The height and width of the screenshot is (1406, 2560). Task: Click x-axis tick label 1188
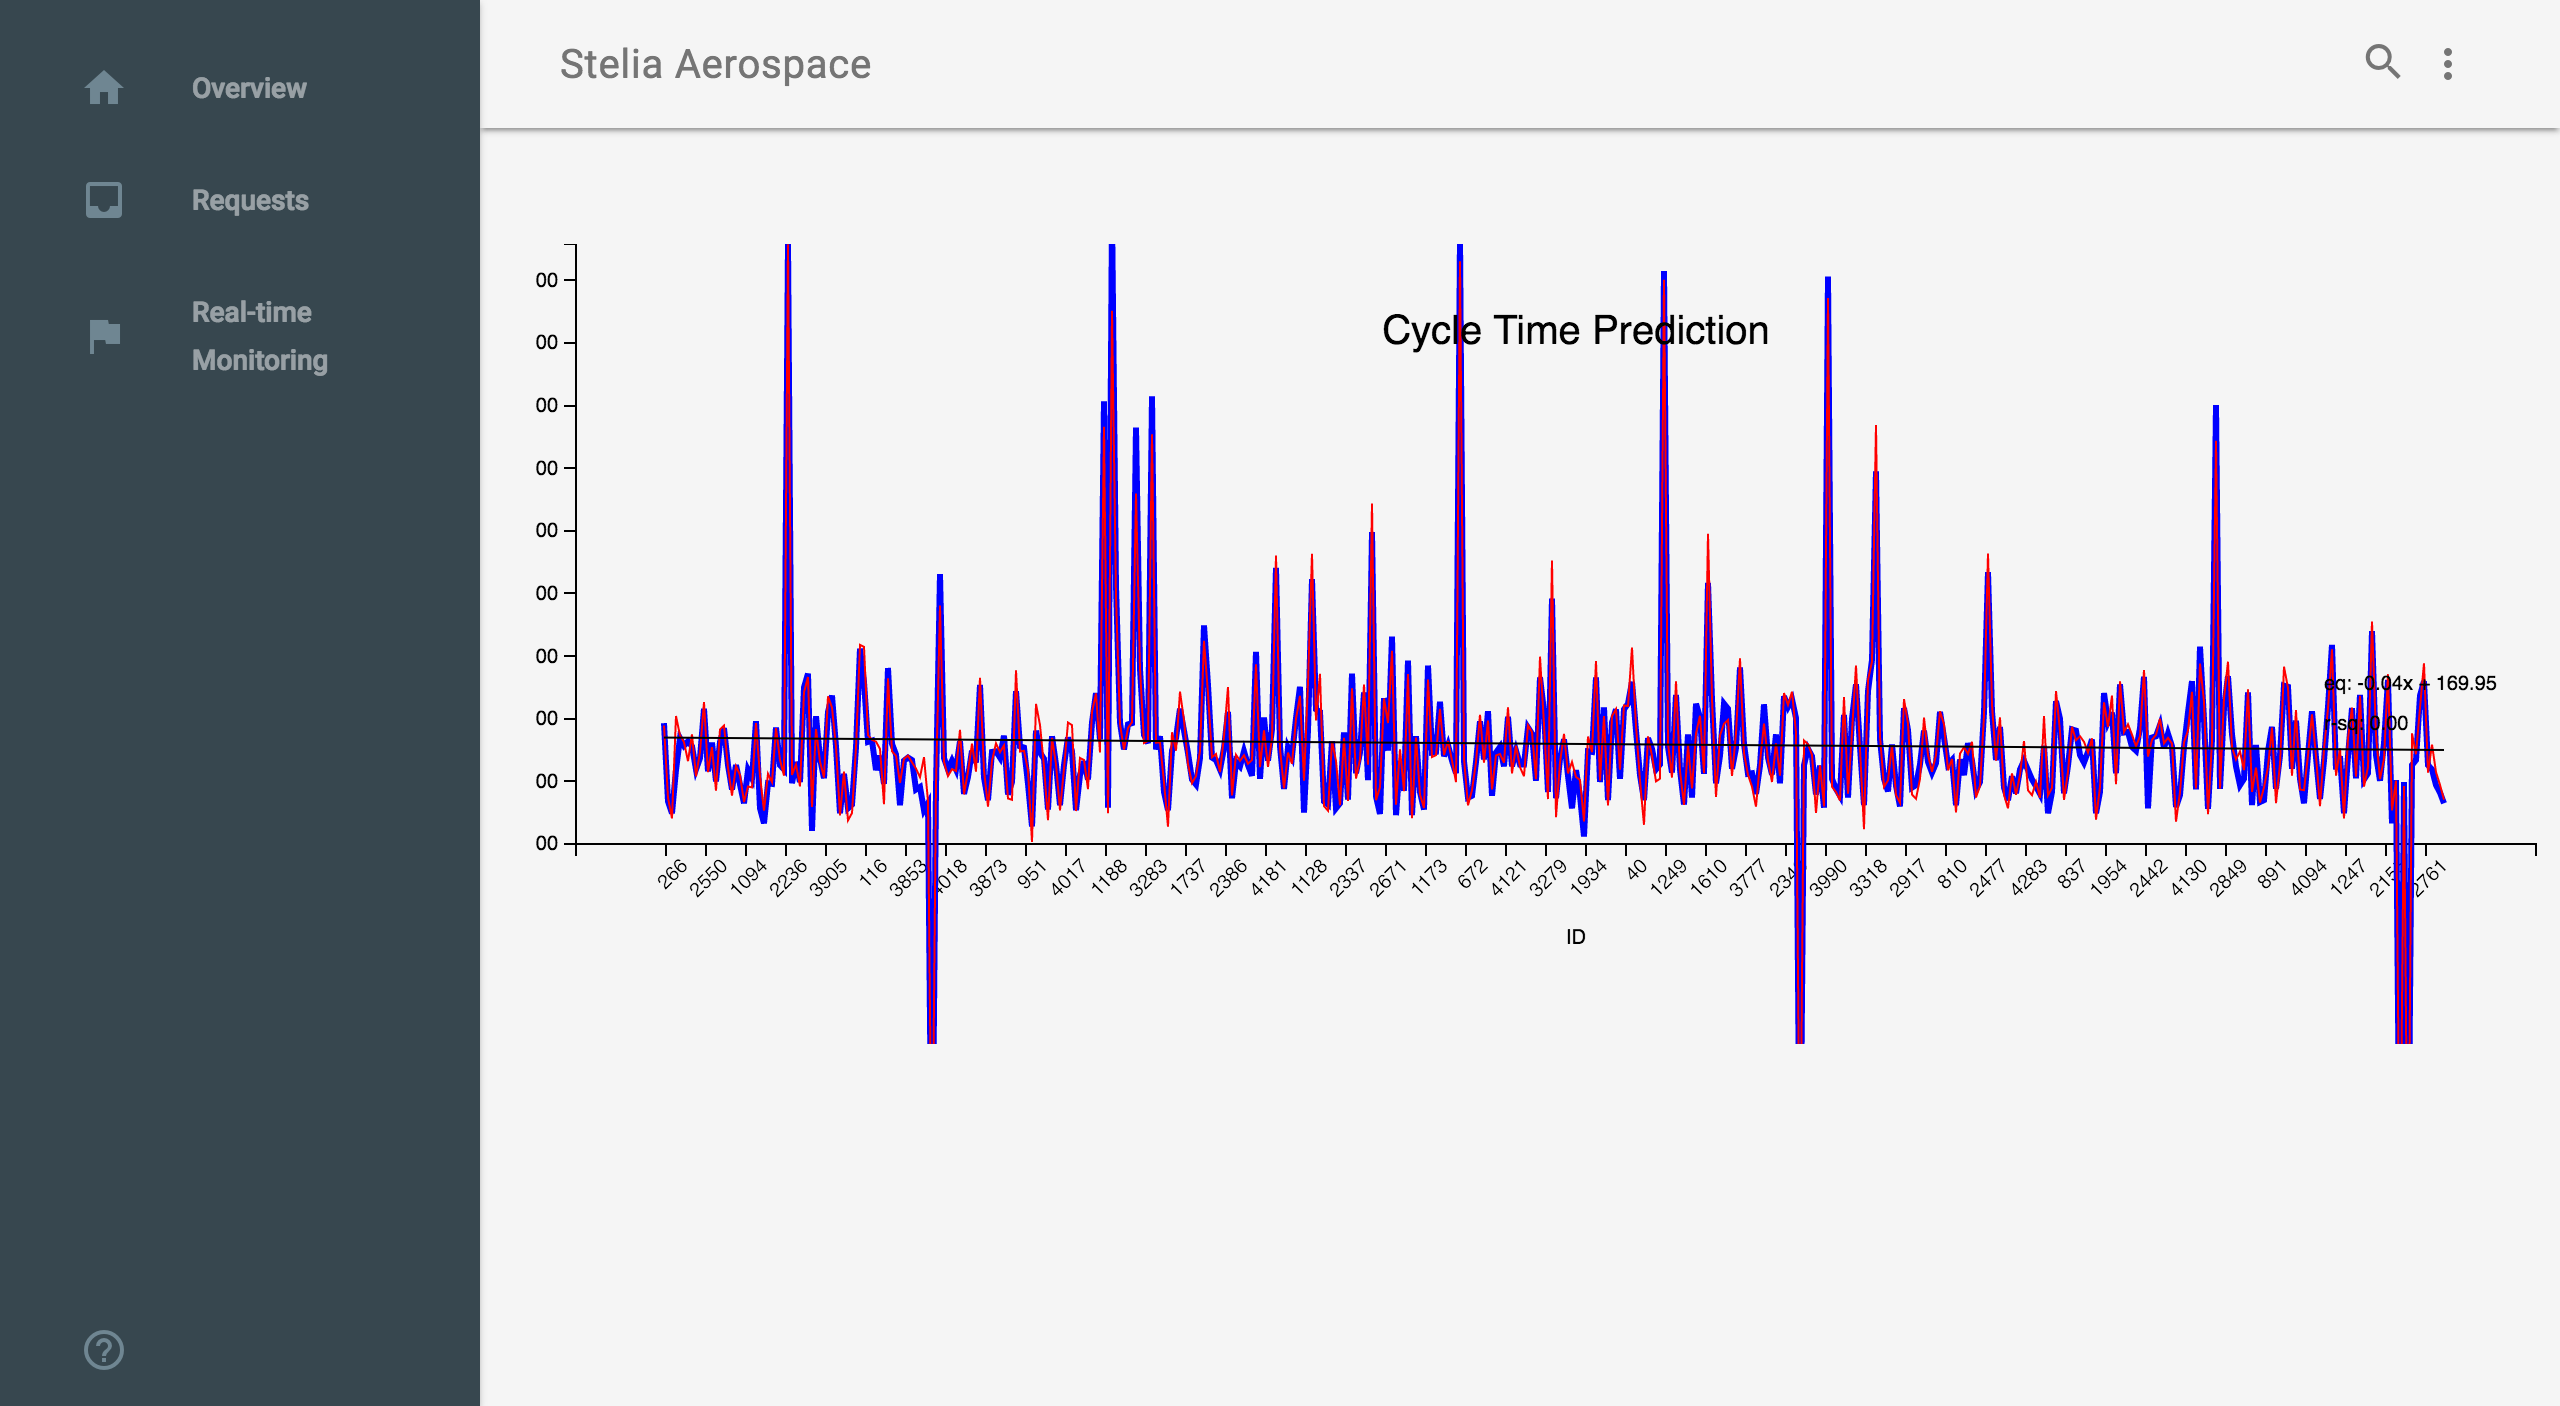tap(1109, 876)
